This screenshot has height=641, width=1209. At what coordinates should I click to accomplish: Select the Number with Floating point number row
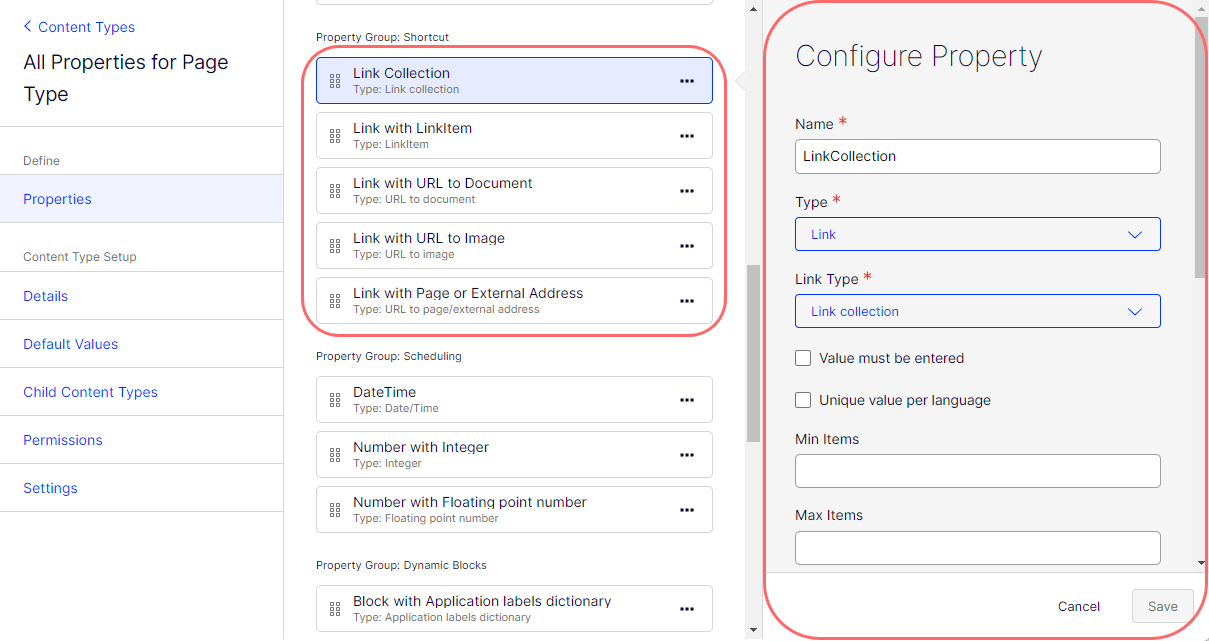click(514, 510)
